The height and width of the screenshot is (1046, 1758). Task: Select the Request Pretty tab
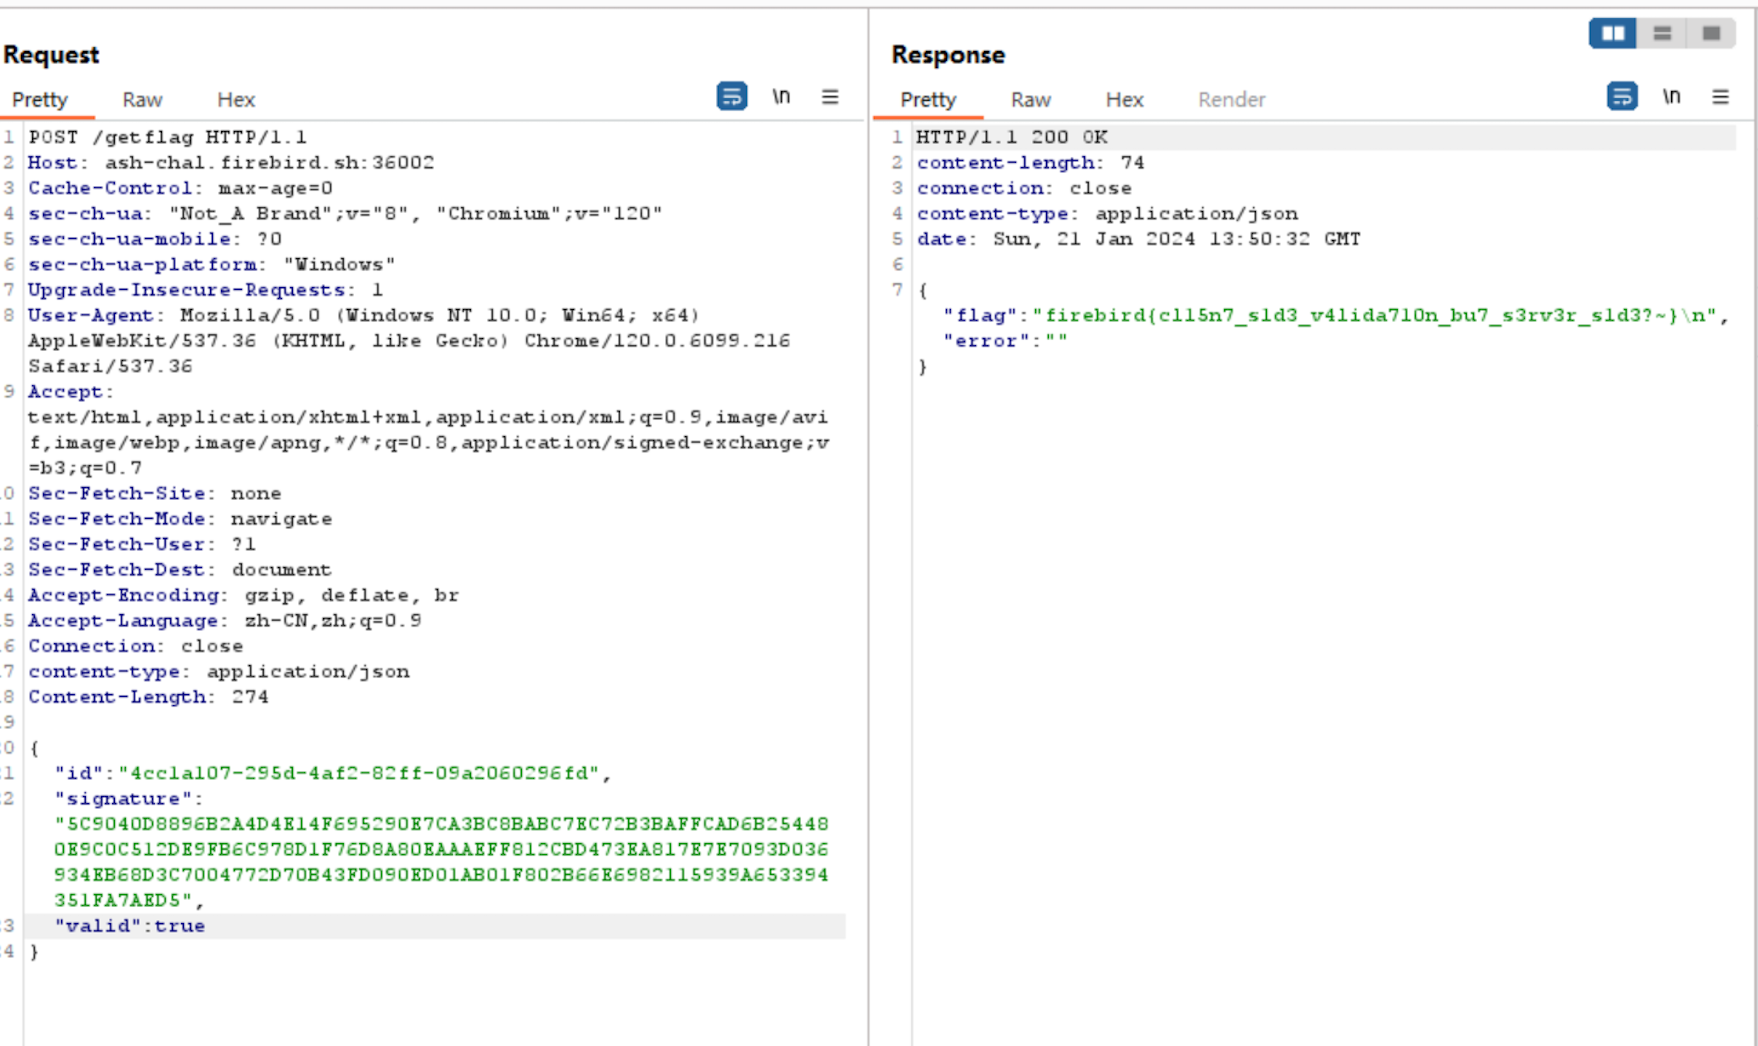pyautogui.click(x=40, y=100)
